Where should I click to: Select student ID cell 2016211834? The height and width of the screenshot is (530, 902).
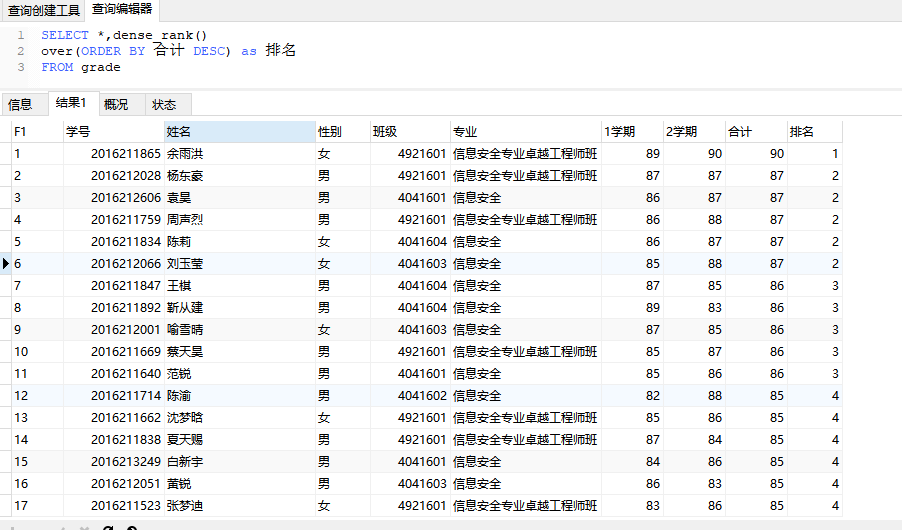114,242
